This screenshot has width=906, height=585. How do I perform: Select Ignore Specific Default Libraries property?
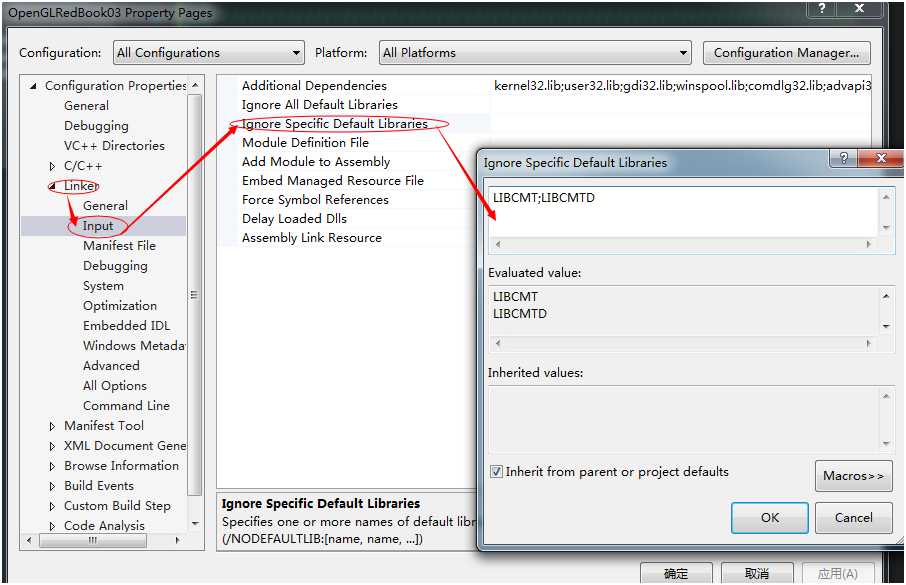click(335, 124)
